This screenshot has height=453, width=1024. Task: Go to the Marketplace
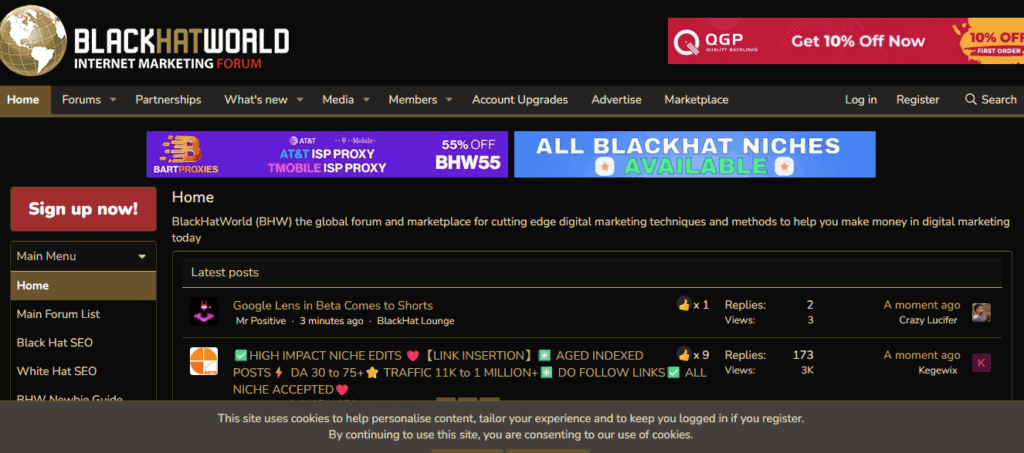click(x=696, y=100)
